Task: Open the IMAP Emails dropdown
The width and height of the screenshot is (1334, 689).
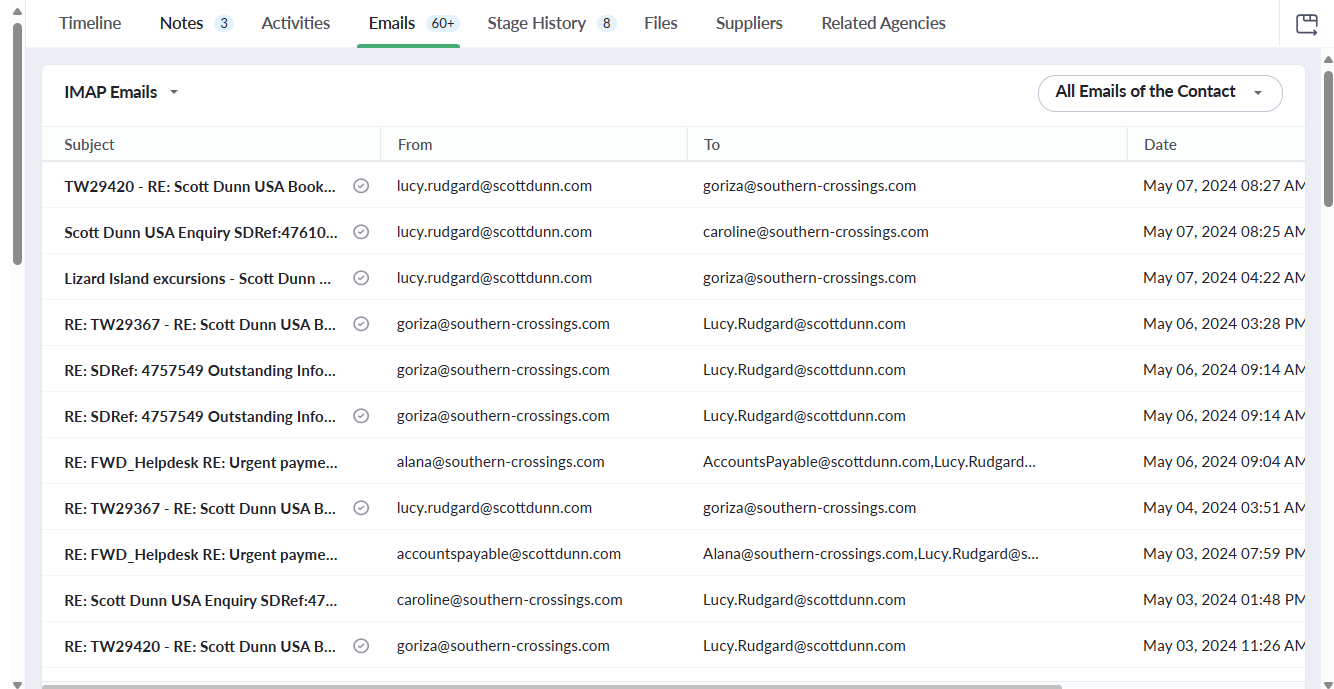Action: coord(121,92)
